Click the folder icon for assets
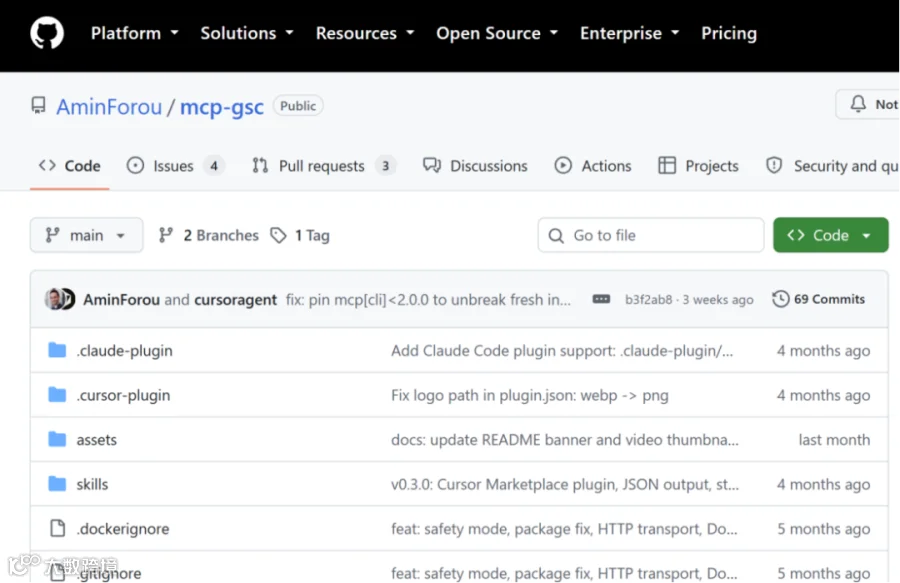 click(57, 440)
